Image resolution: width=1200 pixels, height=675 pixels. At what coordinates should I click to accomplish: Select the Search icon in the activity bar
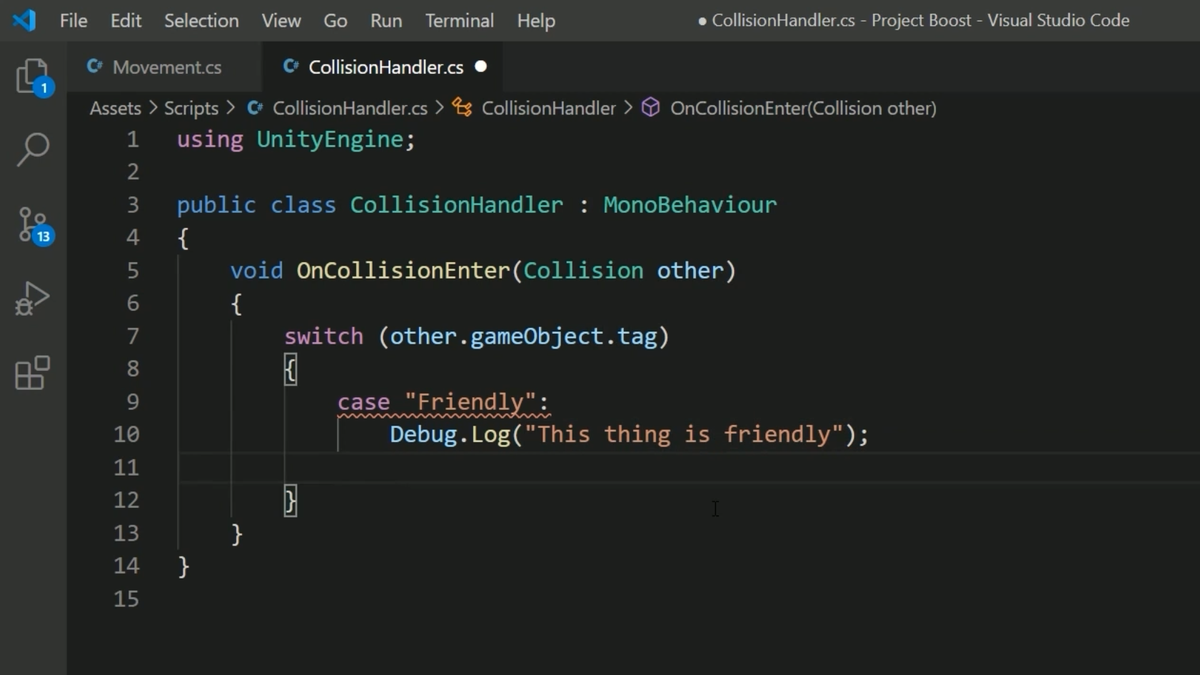32,150
